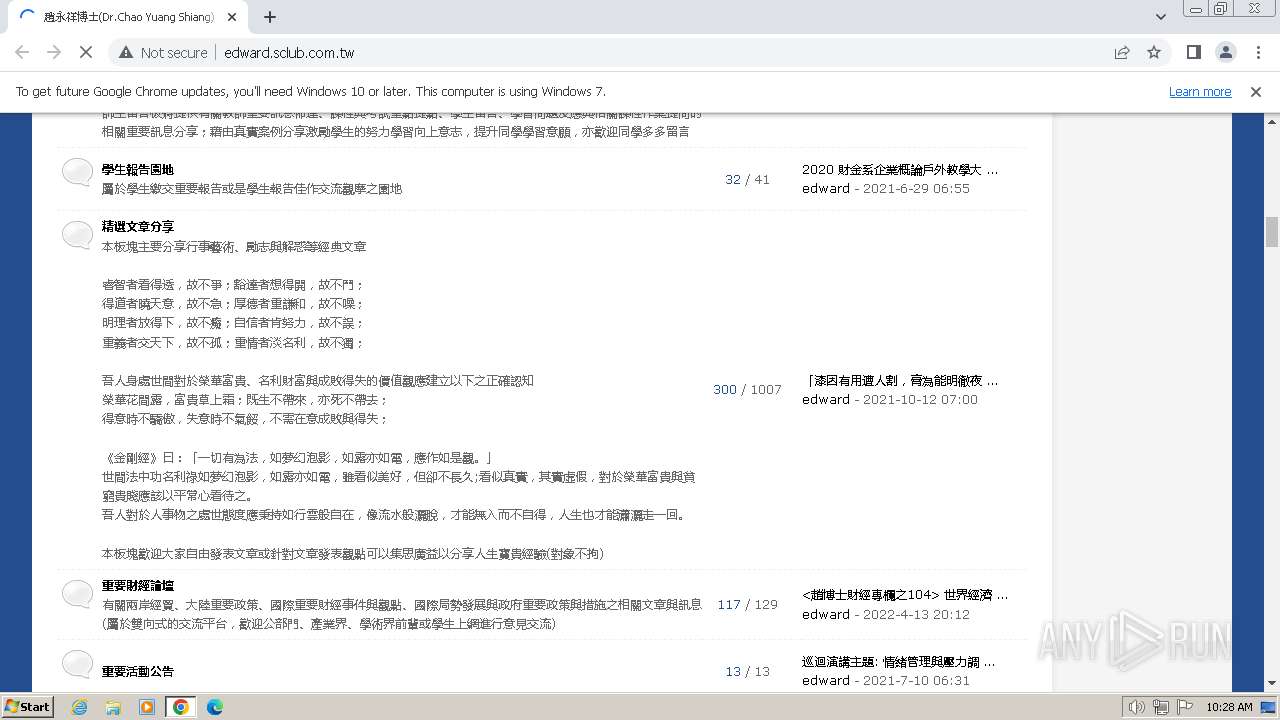
Task: Click the 重要活動公告 forum bubble icon
Action: (x=77, y=664)
